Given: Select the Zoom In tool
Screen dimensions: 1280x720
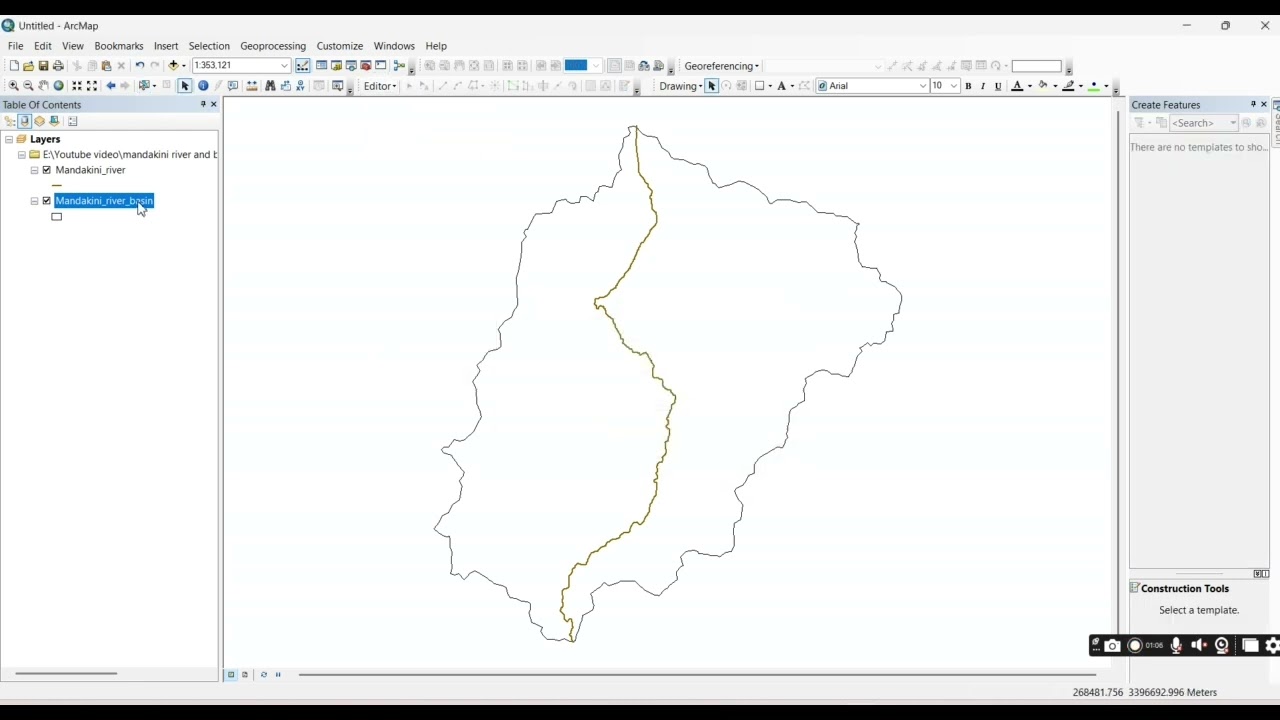Looking at the screenshot, I should tap(14, 86).
